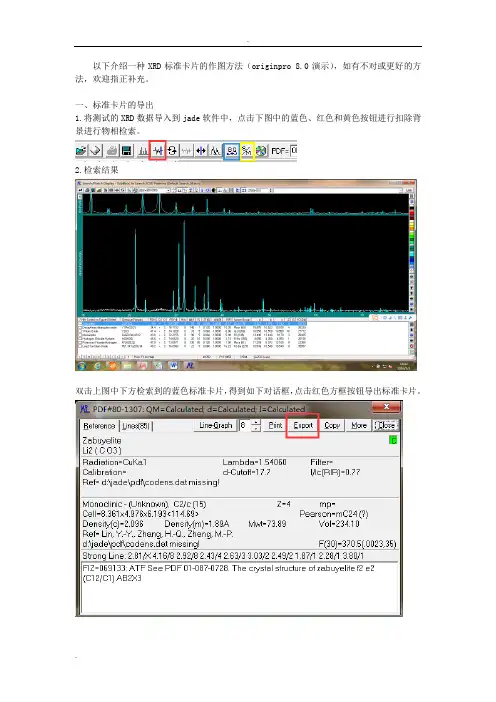Click the 'Strong Line' values row
496x702 pixels.
[223, 556]
